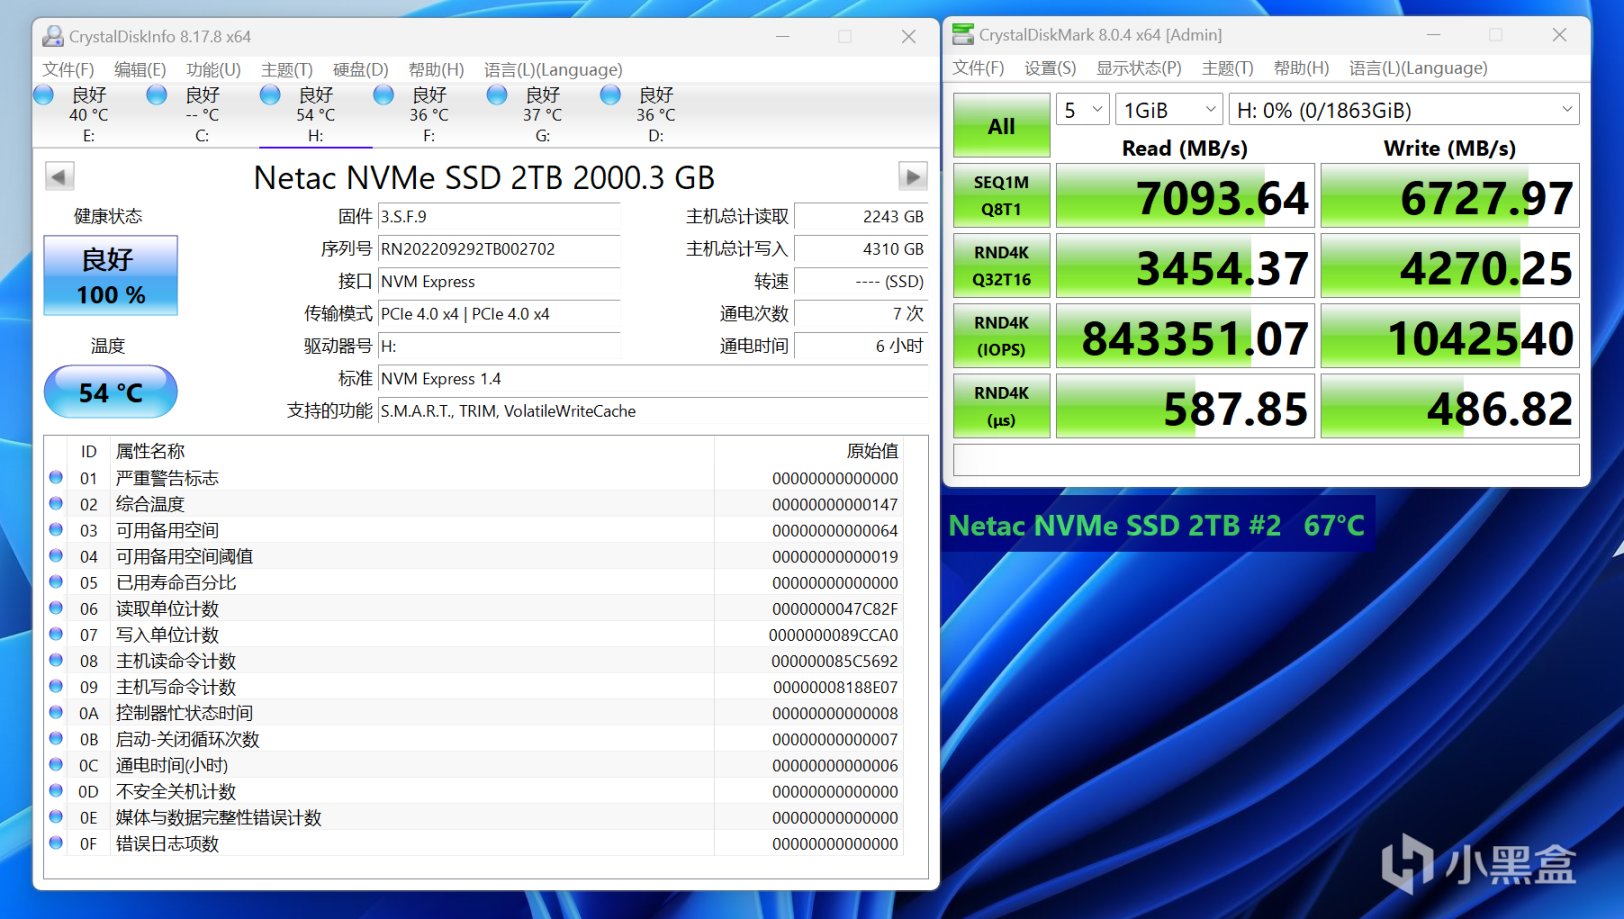Go to the next disk with right arrow
The height and width of the screenshot is (919, 1624).
912,177
